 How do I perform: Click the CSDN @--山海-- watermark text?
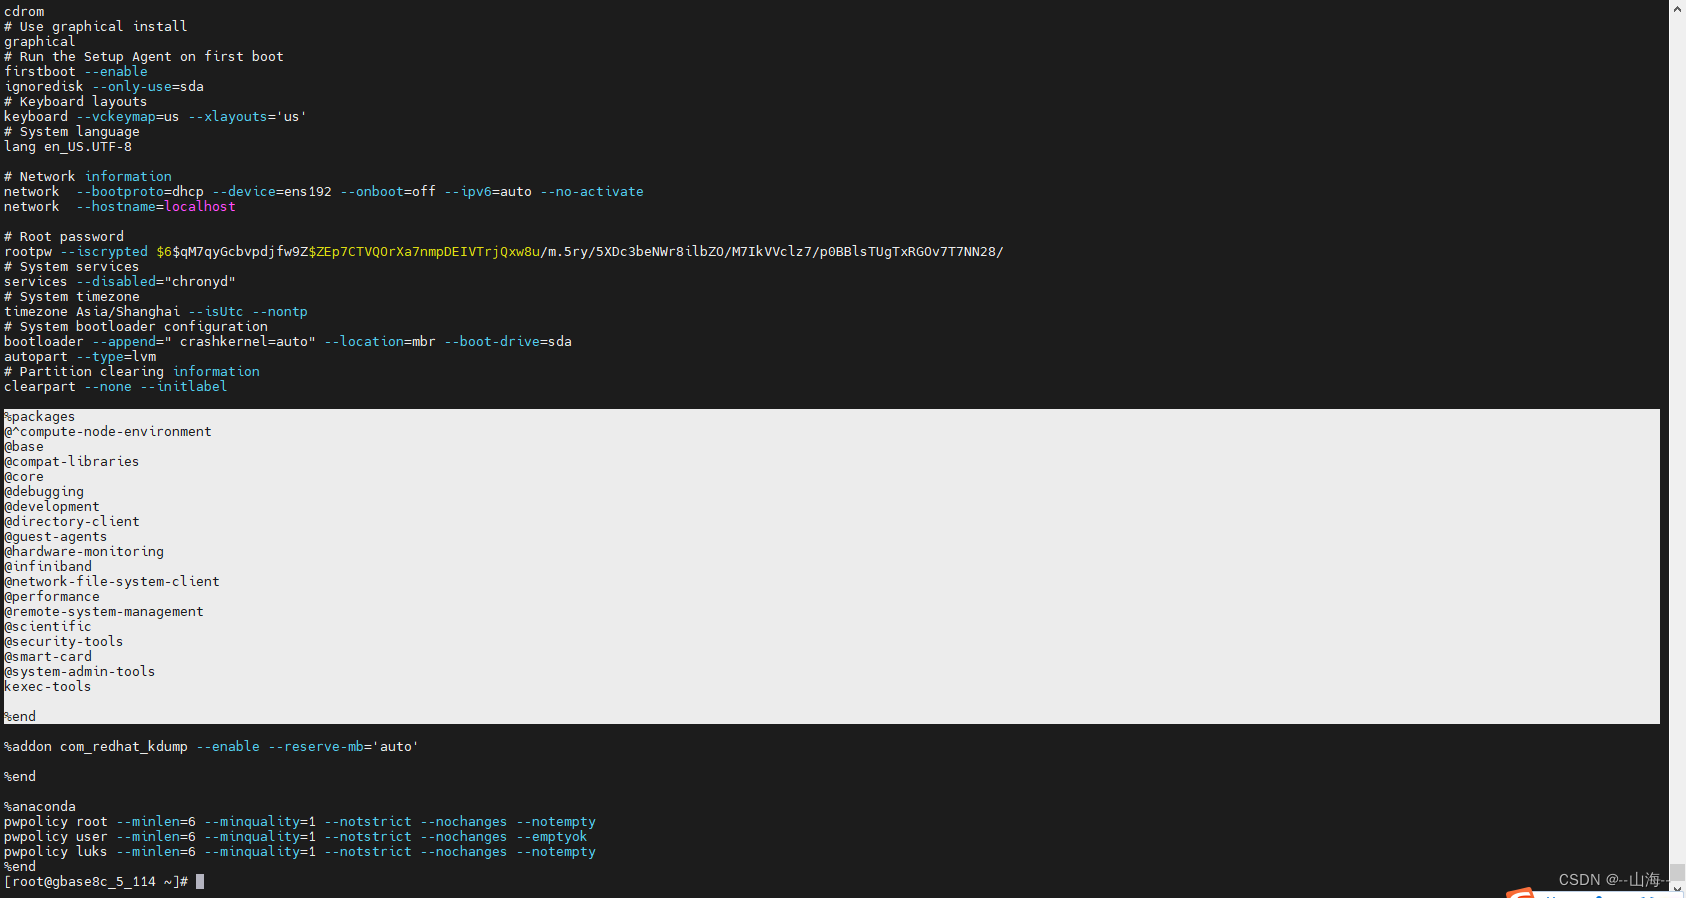(x=1610, y=880)
